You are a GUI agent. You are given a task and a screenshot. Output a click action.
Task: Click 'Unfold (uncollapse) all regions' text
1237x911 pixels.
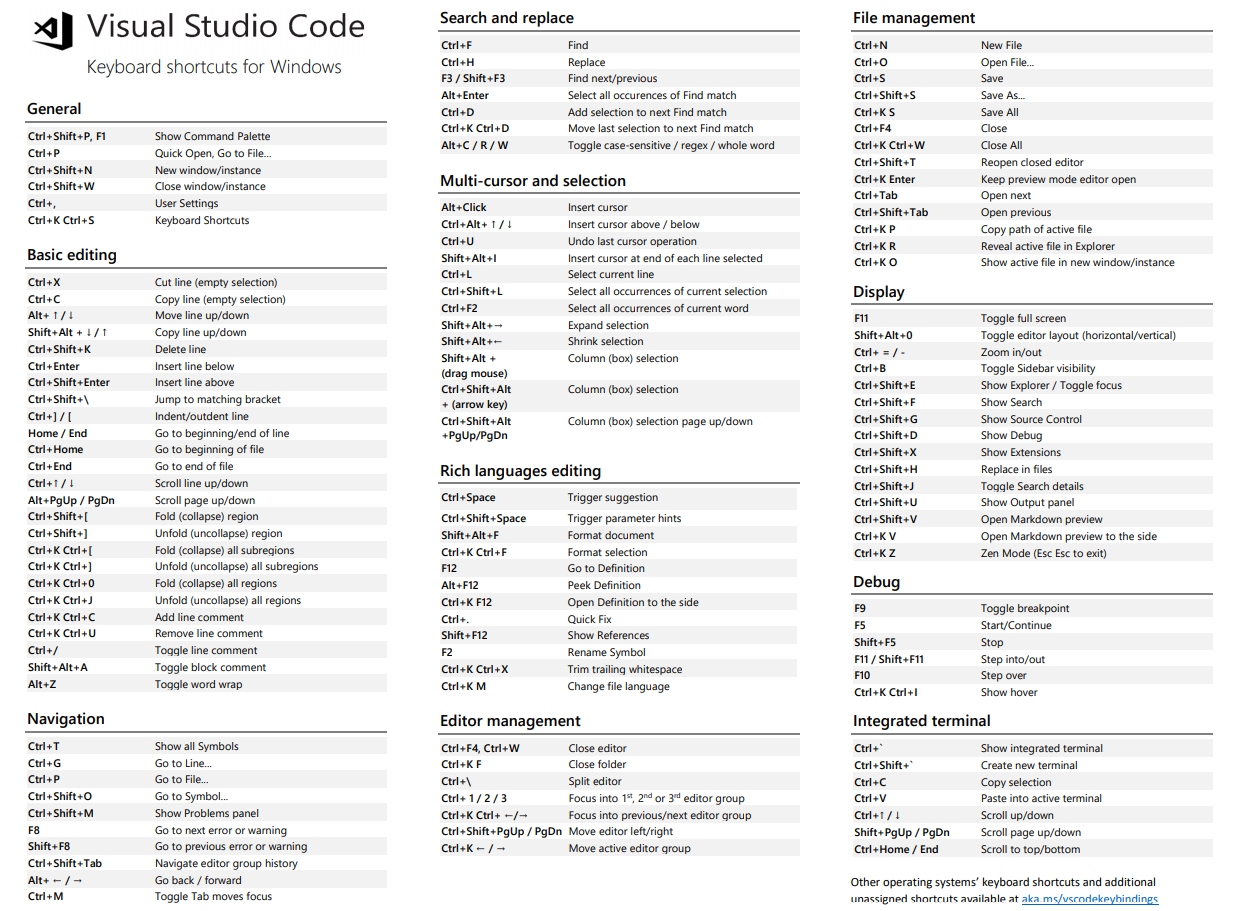(228, 600)
